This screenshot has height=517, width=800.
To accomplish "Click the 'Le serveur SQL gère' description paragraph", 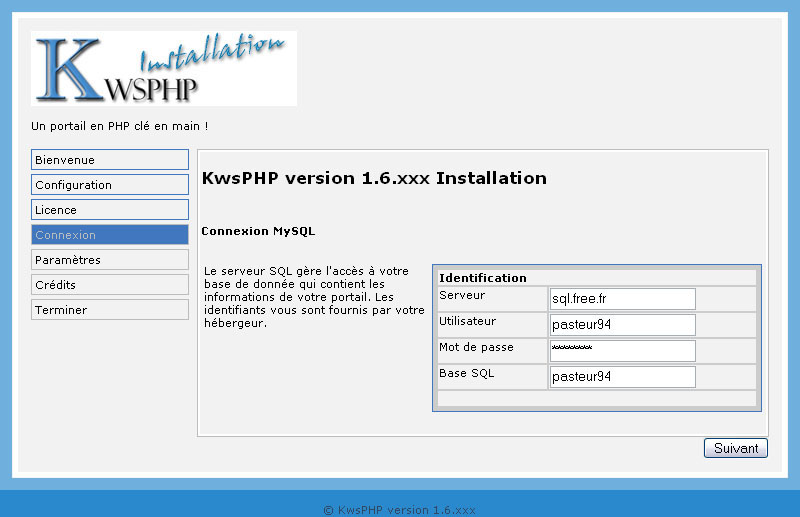I will tap(314, 297).
